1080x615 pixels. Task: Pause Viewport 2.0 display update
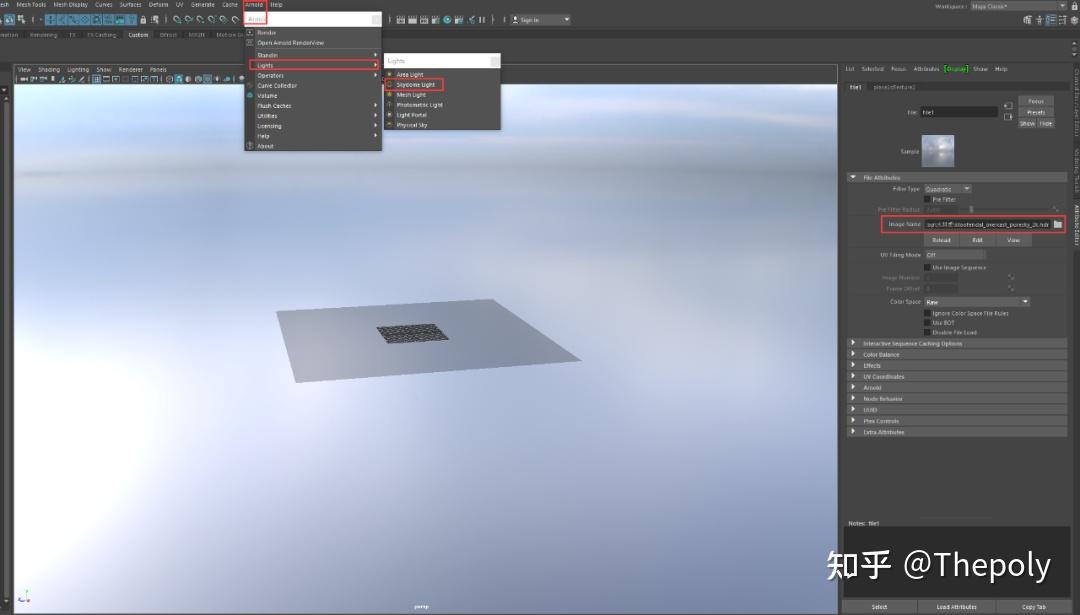[482, 20]
